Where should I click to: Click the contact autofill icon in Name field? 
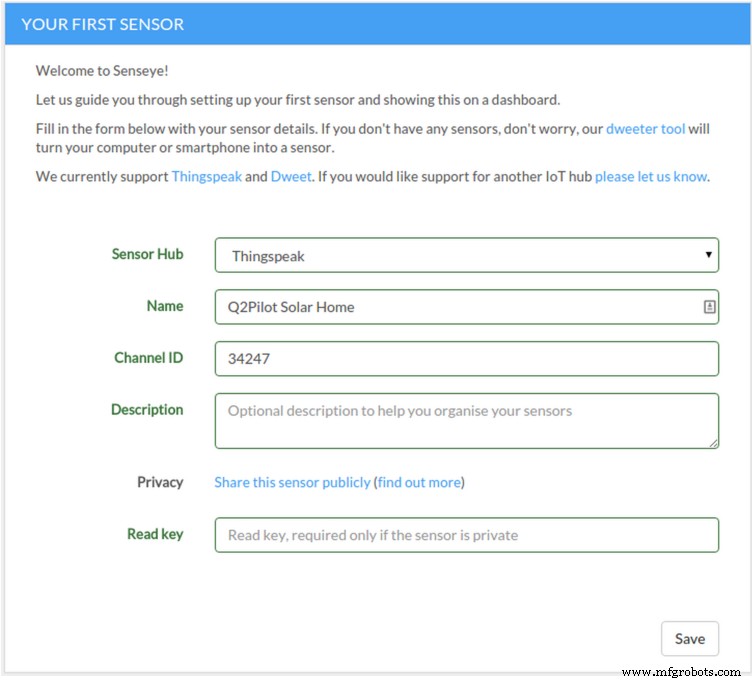click(x=709, y=307)
